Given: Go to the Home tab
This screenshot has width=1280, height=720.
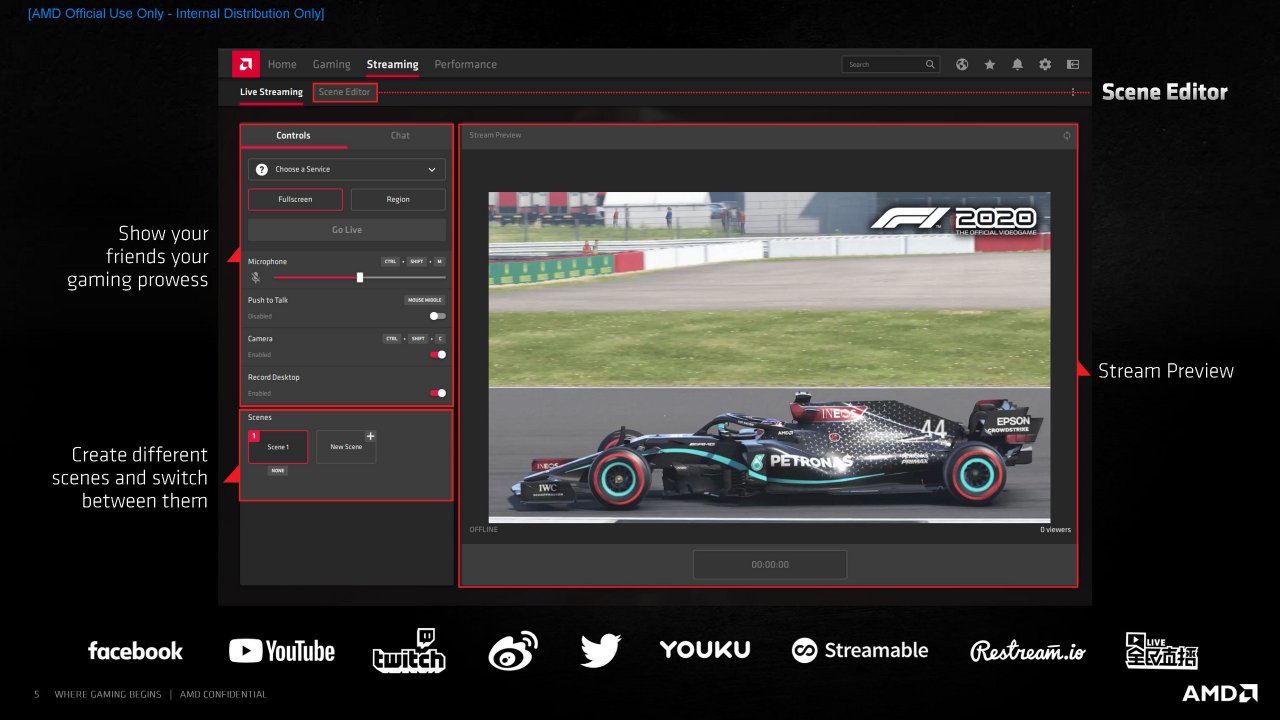Looking at the screenshot, I should [282, 64].
